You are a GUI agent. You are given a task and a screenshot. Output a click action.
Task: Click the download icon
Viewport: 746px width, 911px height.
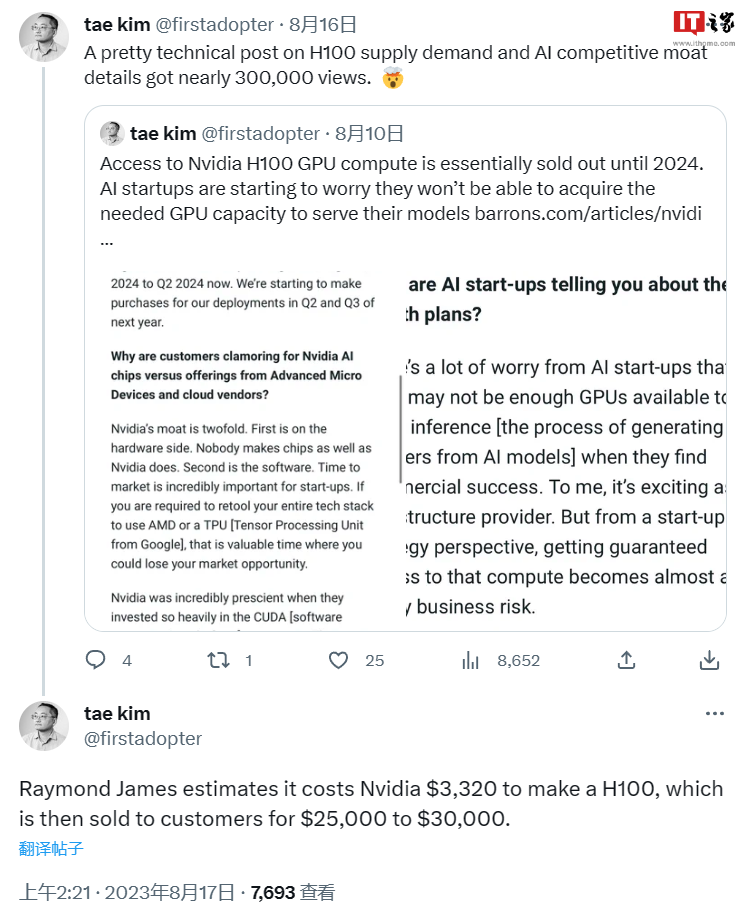click(709, 660)
